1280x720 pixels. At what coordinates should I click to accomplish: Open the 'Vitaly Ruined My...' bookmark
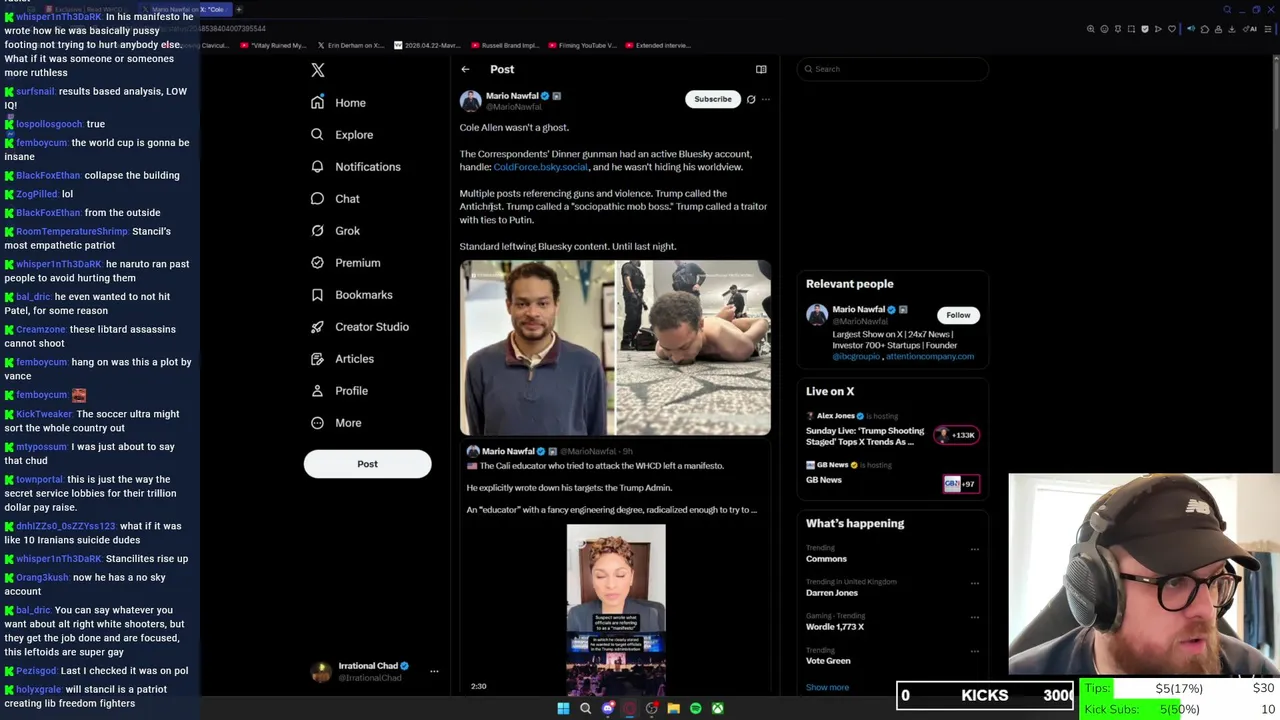(273, 45)
